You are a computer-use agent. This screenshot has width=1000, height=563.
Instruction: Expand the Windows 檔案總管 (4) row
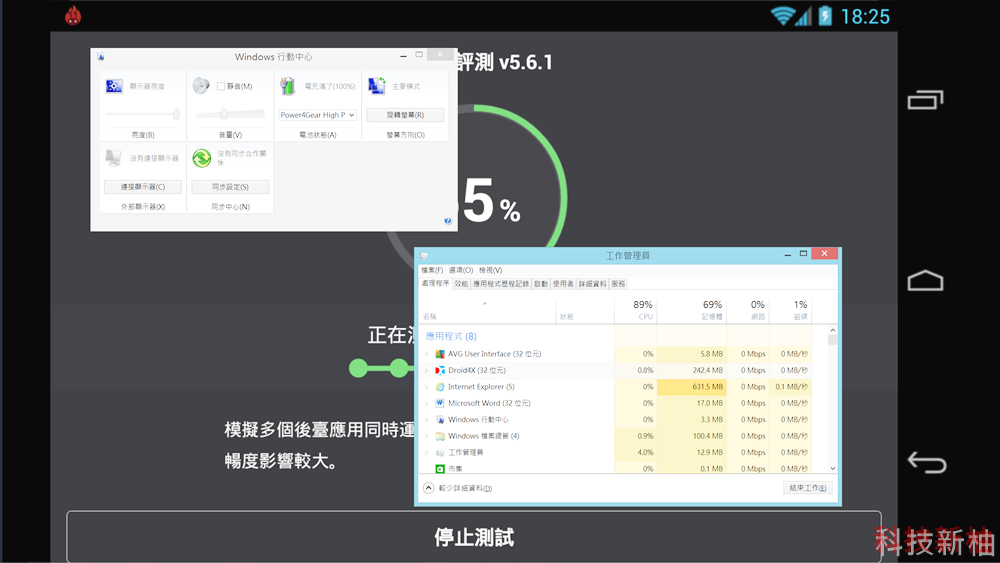(427, 436)
